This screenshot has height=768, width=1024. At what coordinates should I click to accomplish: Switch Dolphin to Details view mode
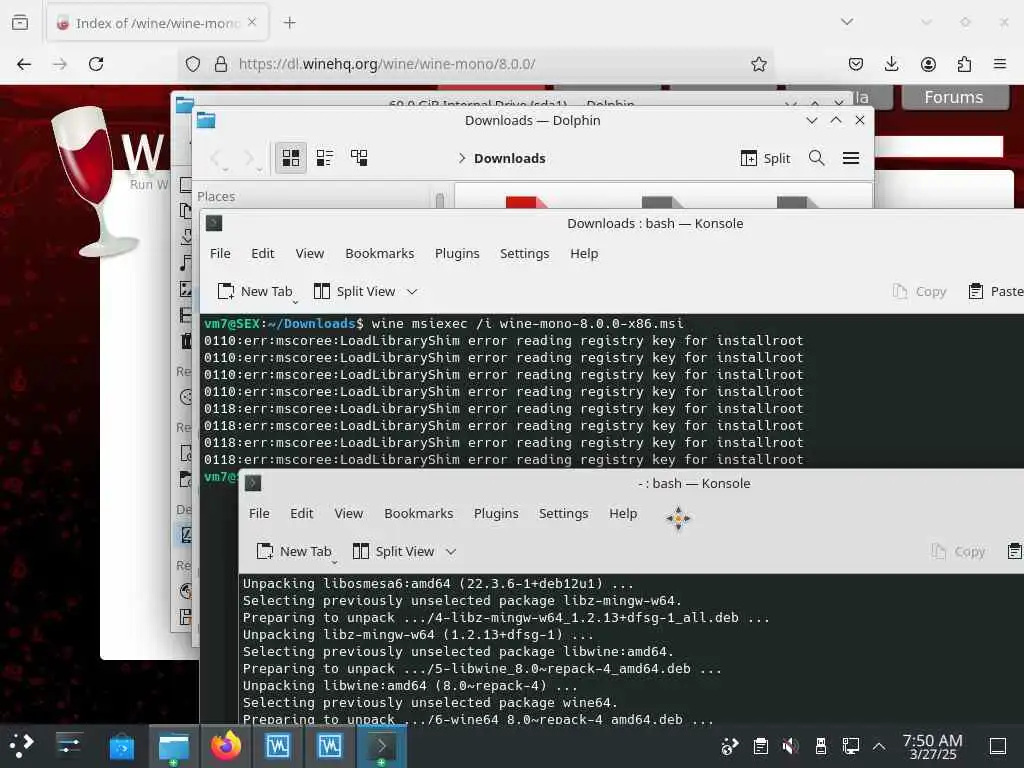tap(359, 158)
